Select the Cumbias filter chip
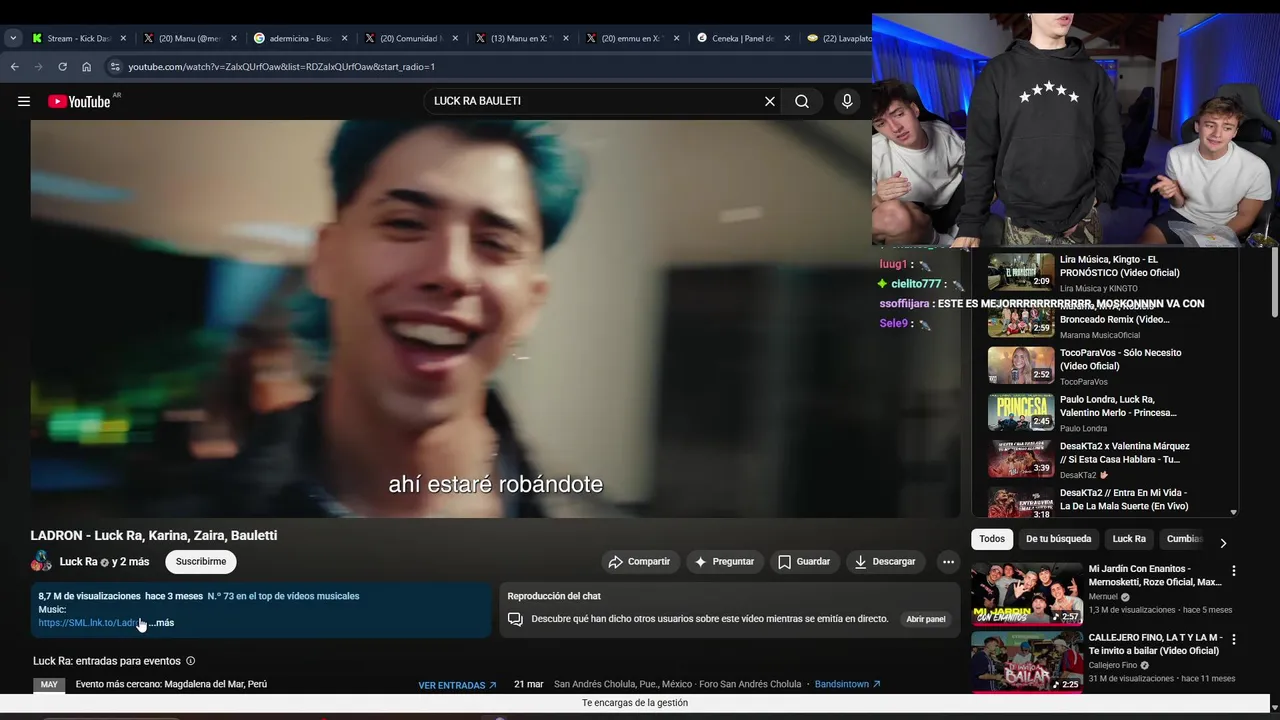This screenshot has height=720, width=1280. [x=1185, y=539]
